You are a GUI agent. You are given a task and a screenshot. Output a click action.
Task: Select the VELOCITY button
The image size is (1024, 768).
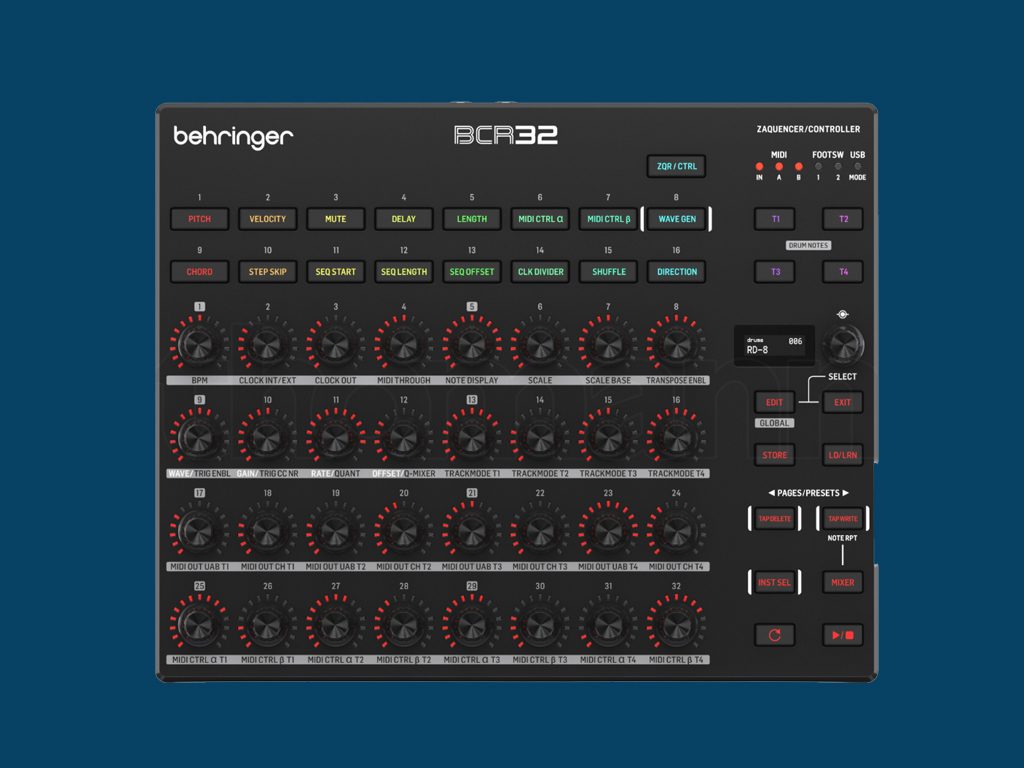coord(267,219)
